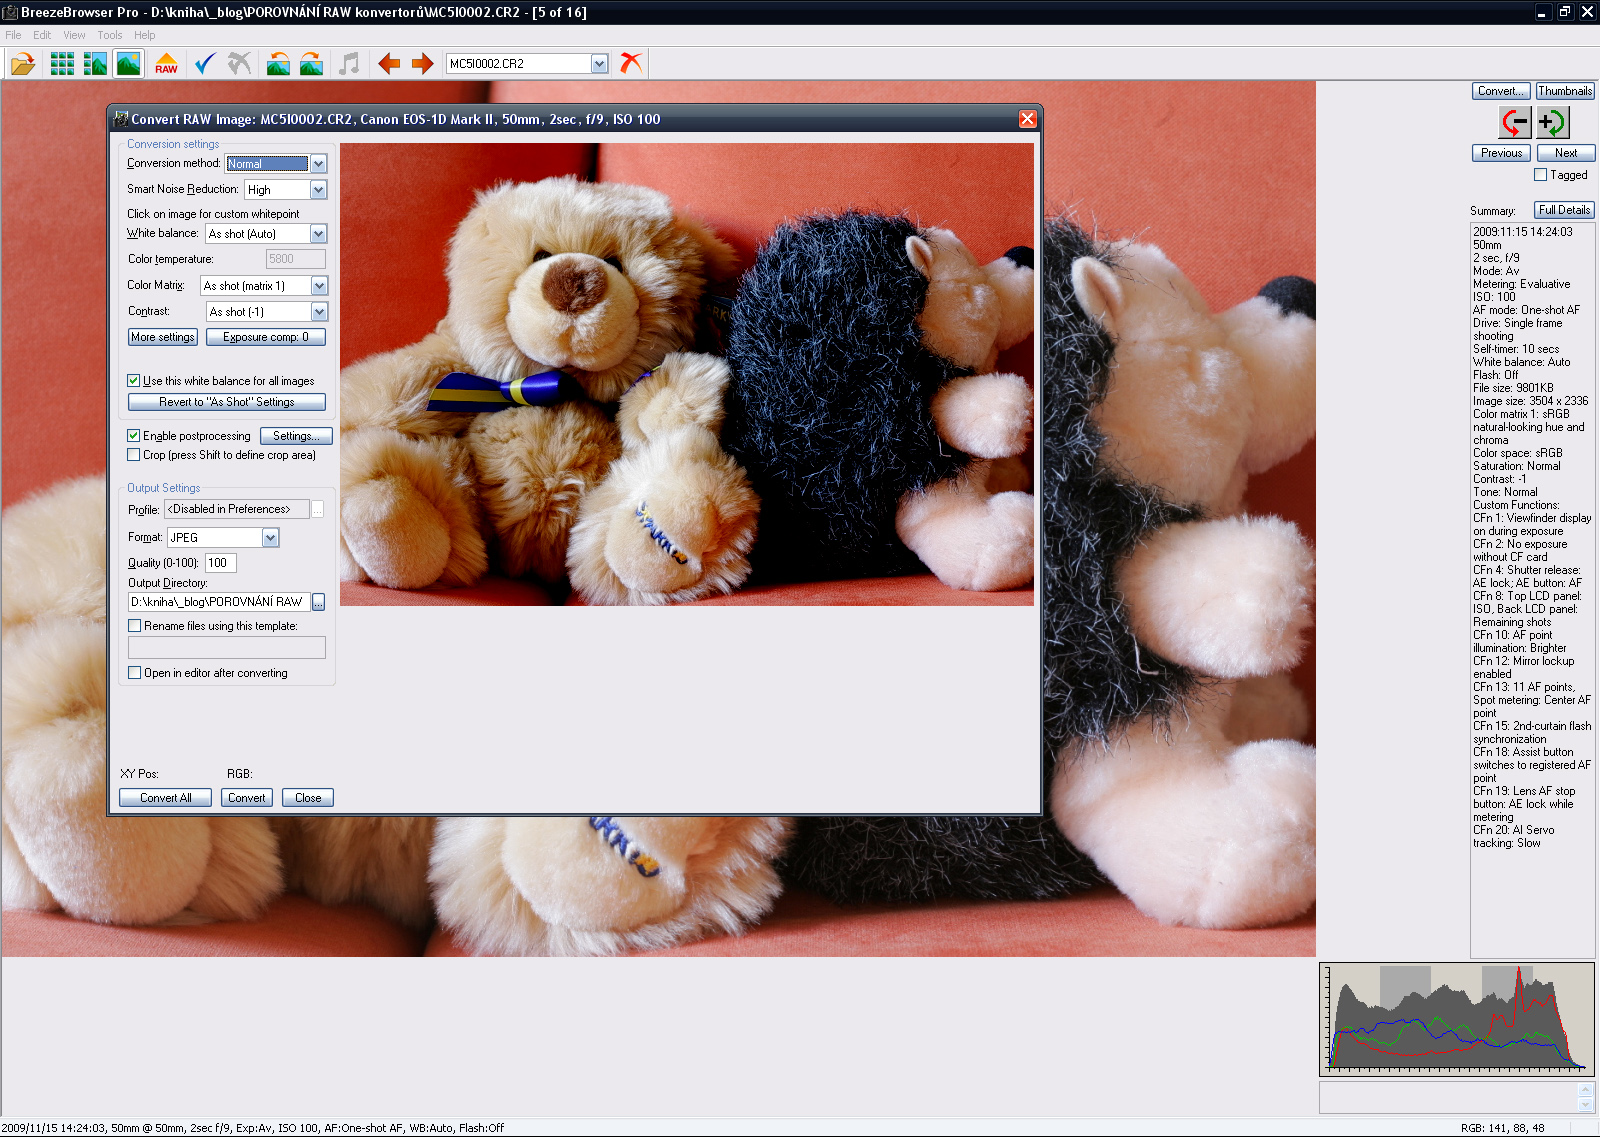Open the View menu
1600x1137 pixels.
(74, 35)
